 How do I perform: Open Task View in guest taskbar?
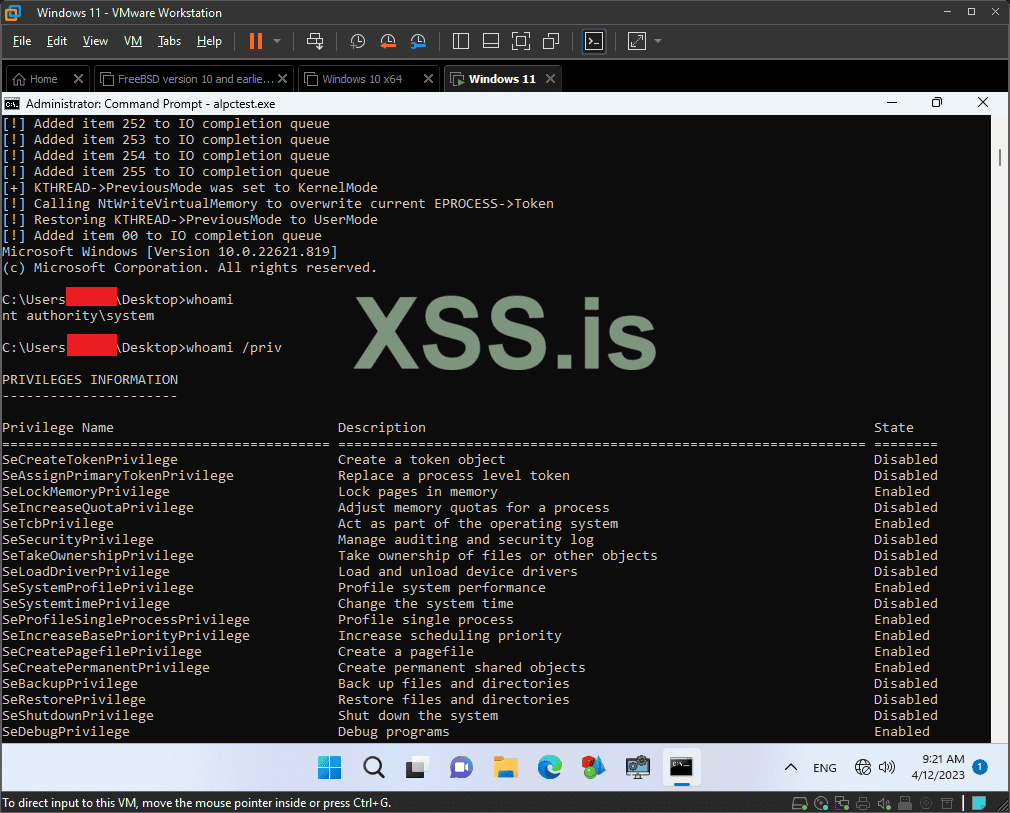[x=417, y=767]
